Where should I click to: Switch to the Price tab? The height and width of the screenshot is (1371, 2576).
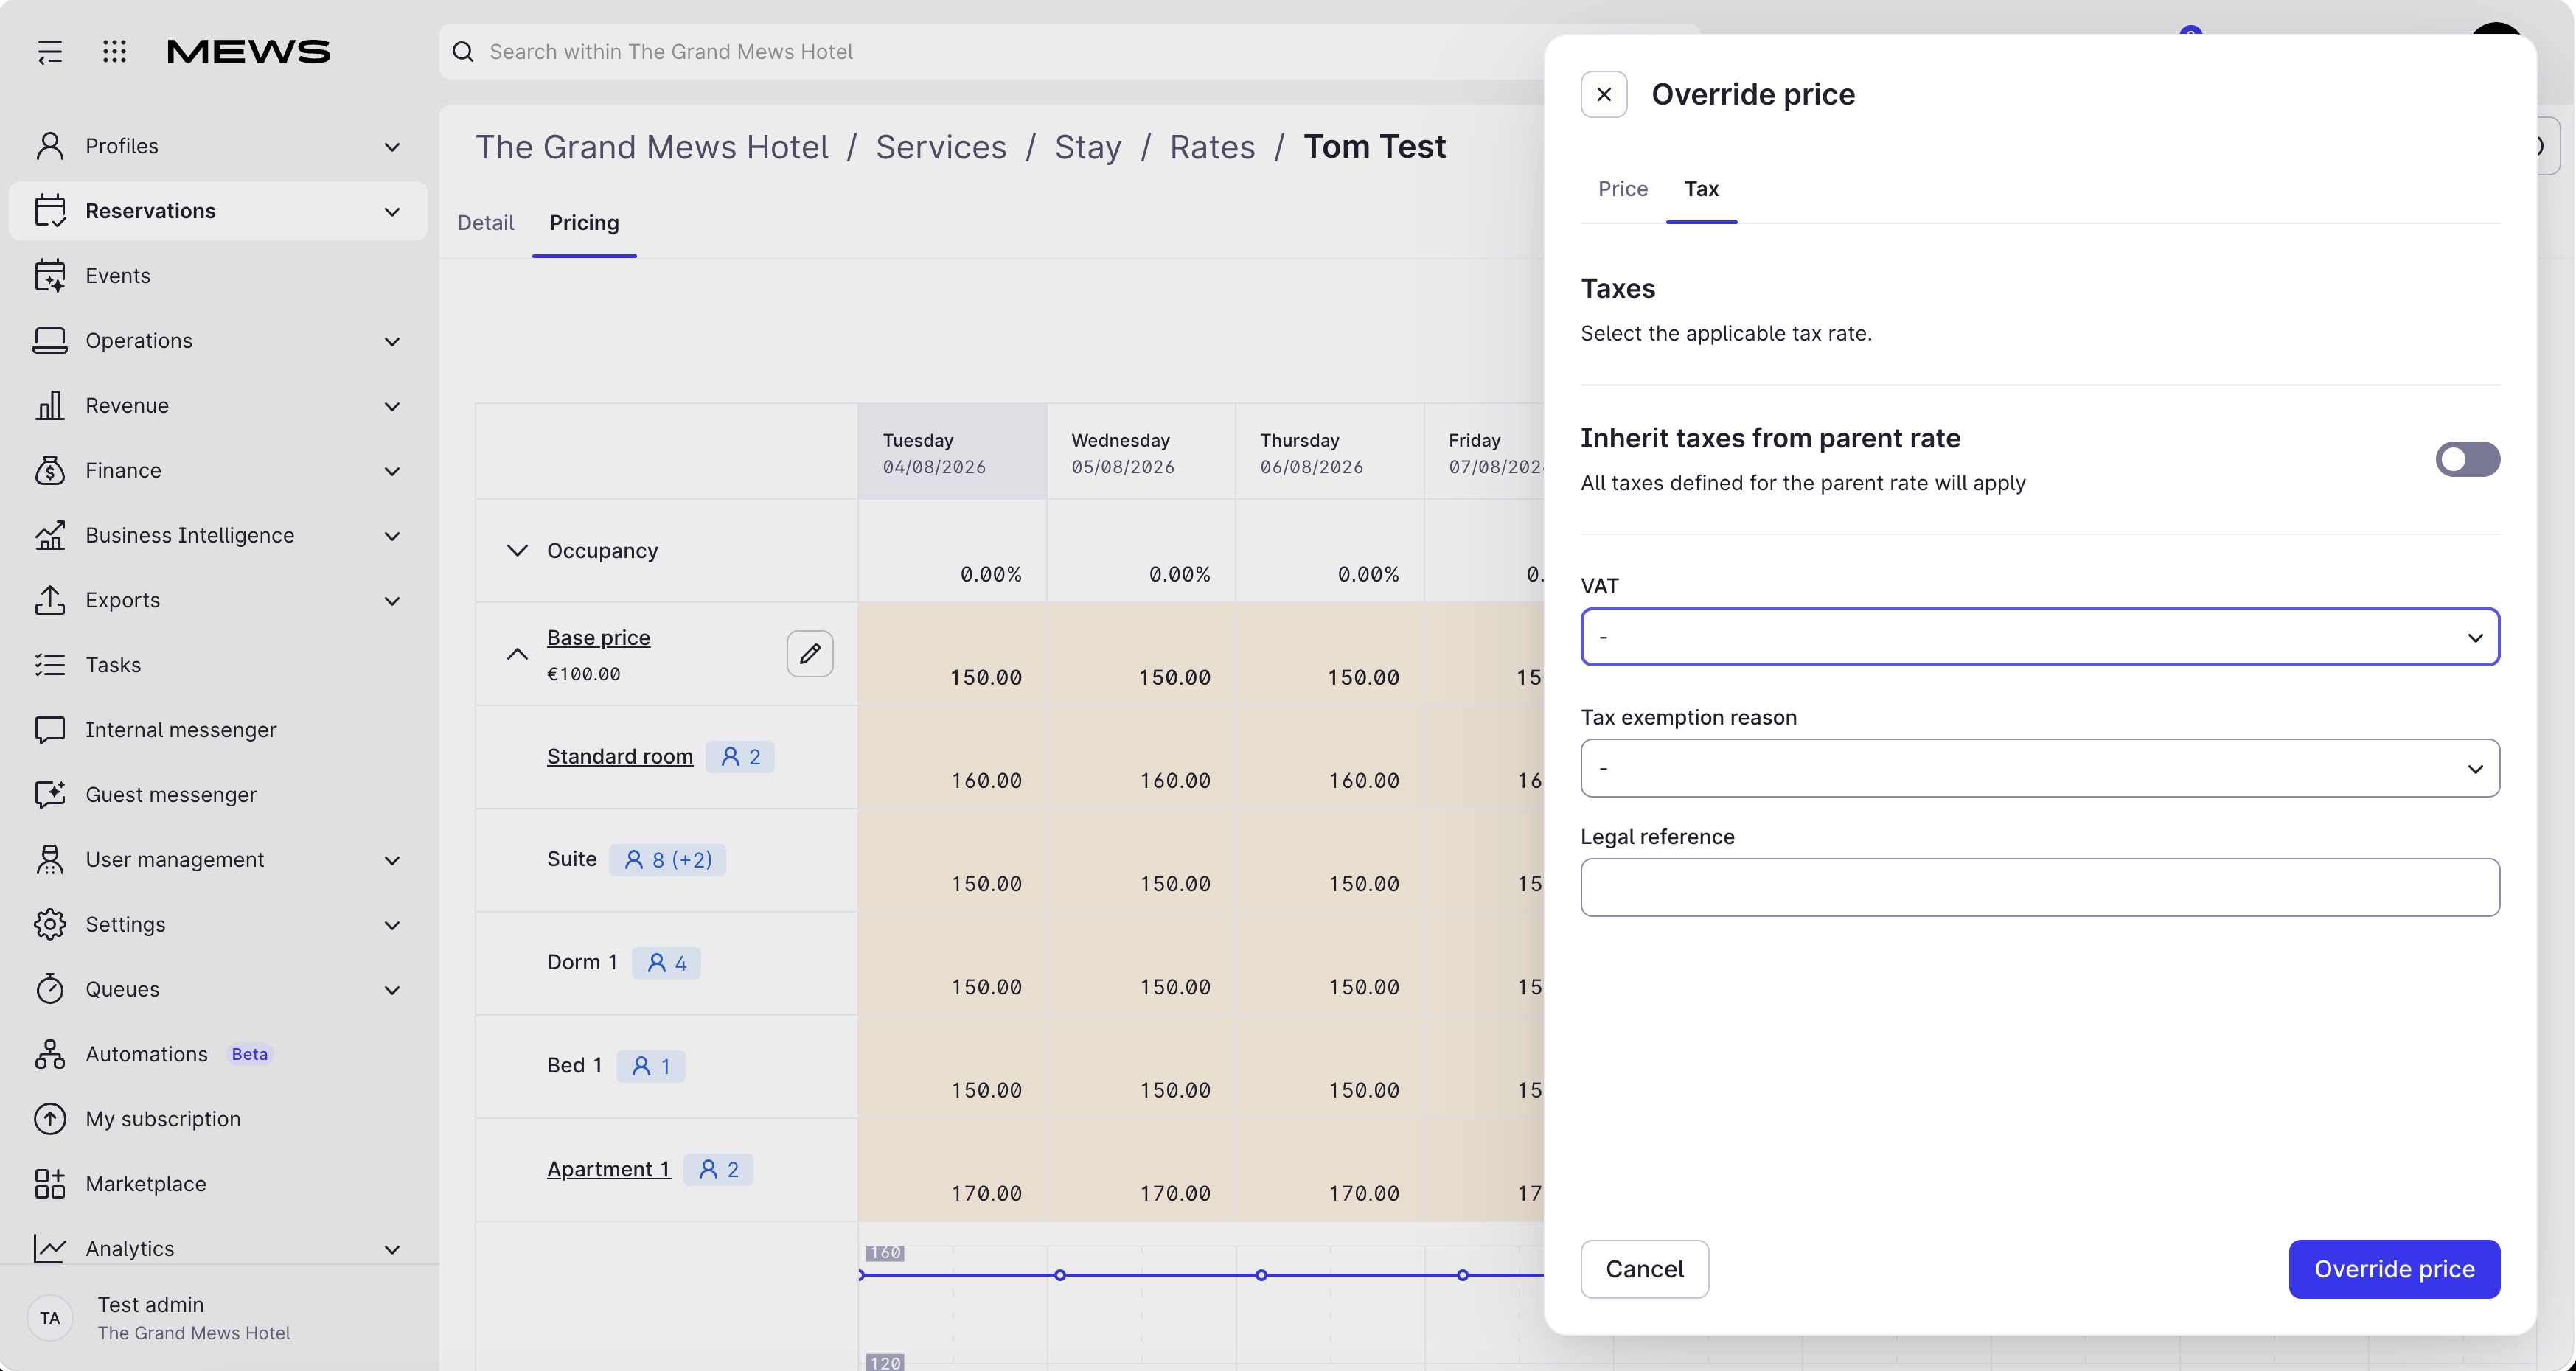(1622, 189)
